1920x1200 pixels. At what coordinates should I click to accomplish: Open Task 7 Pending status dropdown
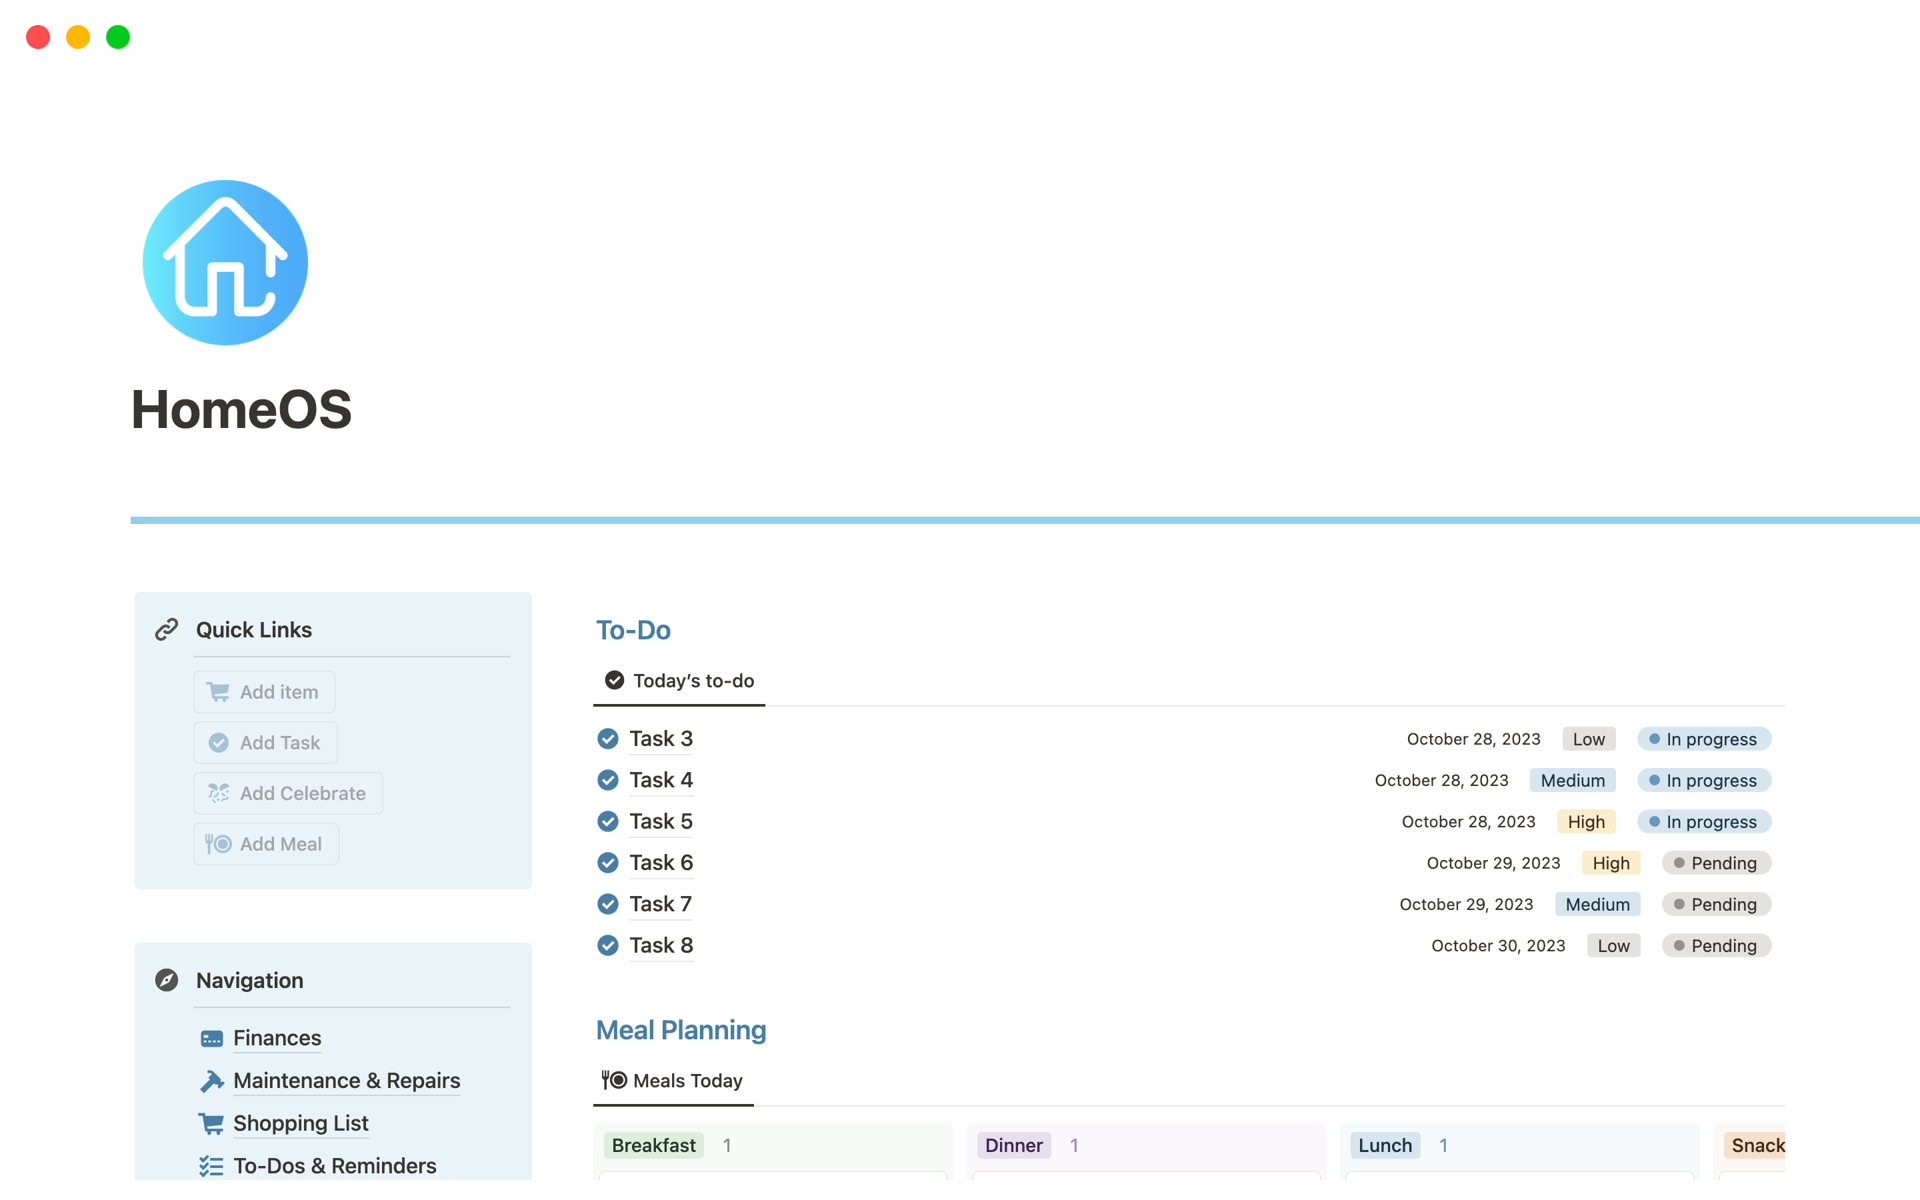pos(1715,904)
